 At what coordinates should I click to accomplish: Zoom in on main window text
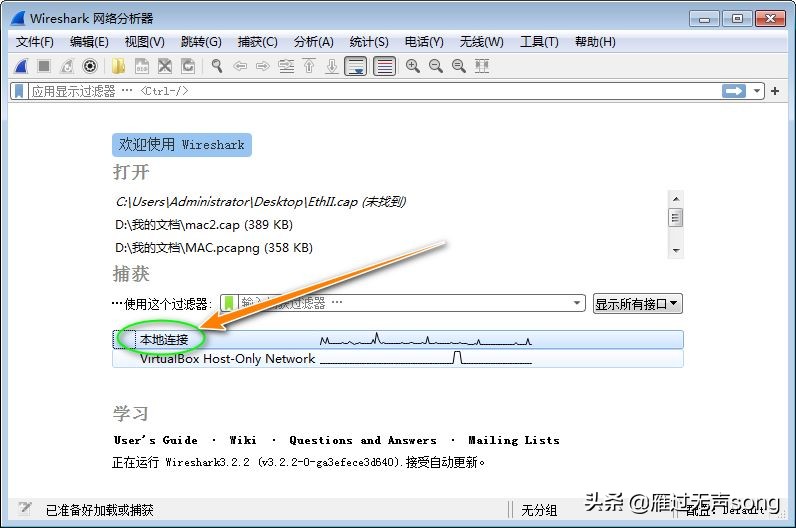[x=413, y=66]
